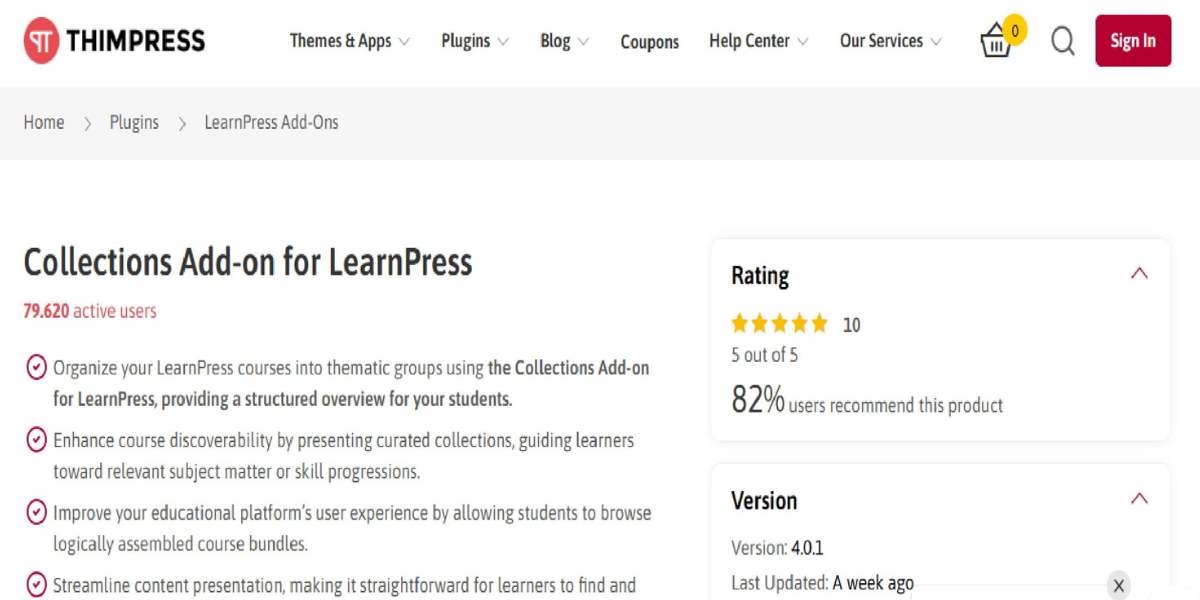The image size is (1200, 600).
Task: Open the Help Center dropdown
Action: tap(751, 41)
